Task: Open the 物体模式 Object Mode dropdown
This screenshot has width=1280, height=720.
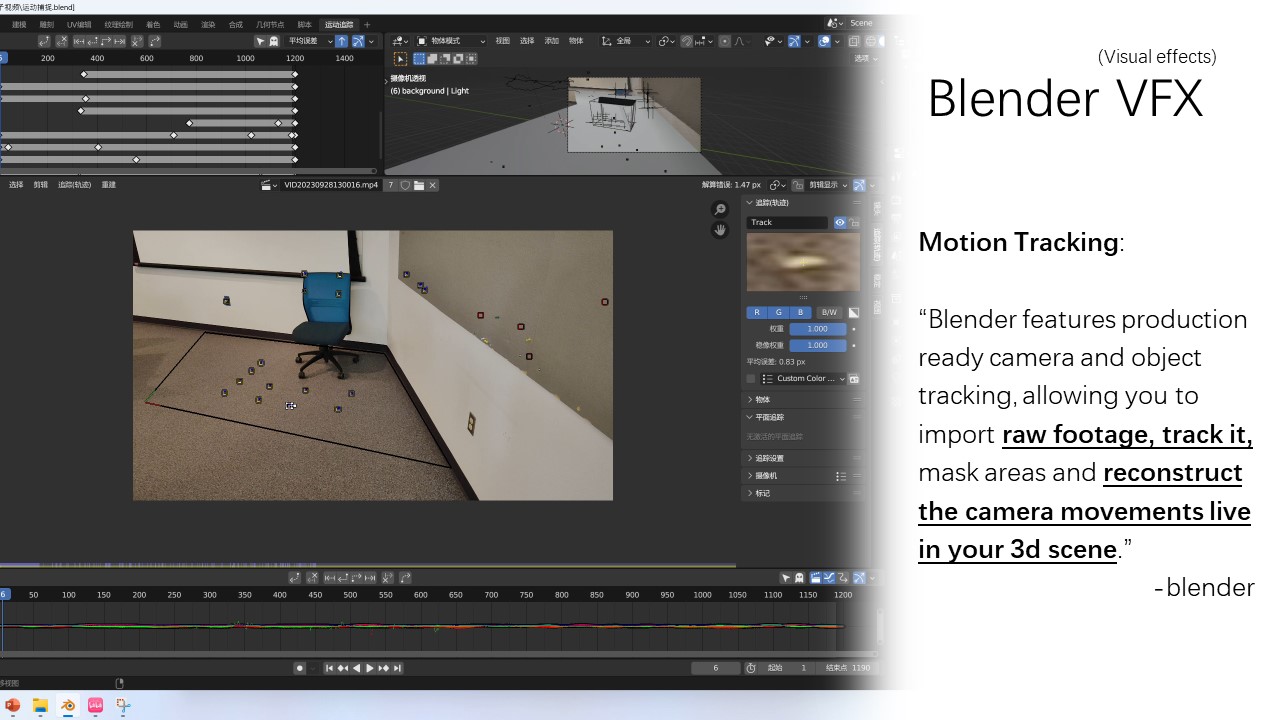Action: point(451,41)
